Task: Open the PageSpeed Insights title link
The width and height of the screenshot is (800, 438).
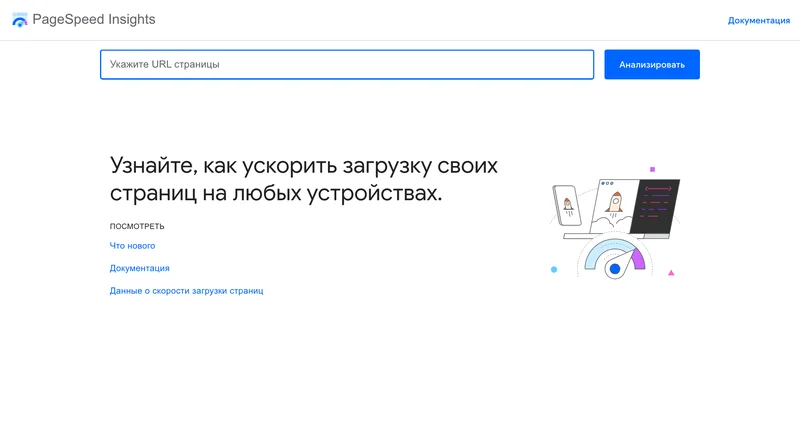Action: click(x=94, y=19)
